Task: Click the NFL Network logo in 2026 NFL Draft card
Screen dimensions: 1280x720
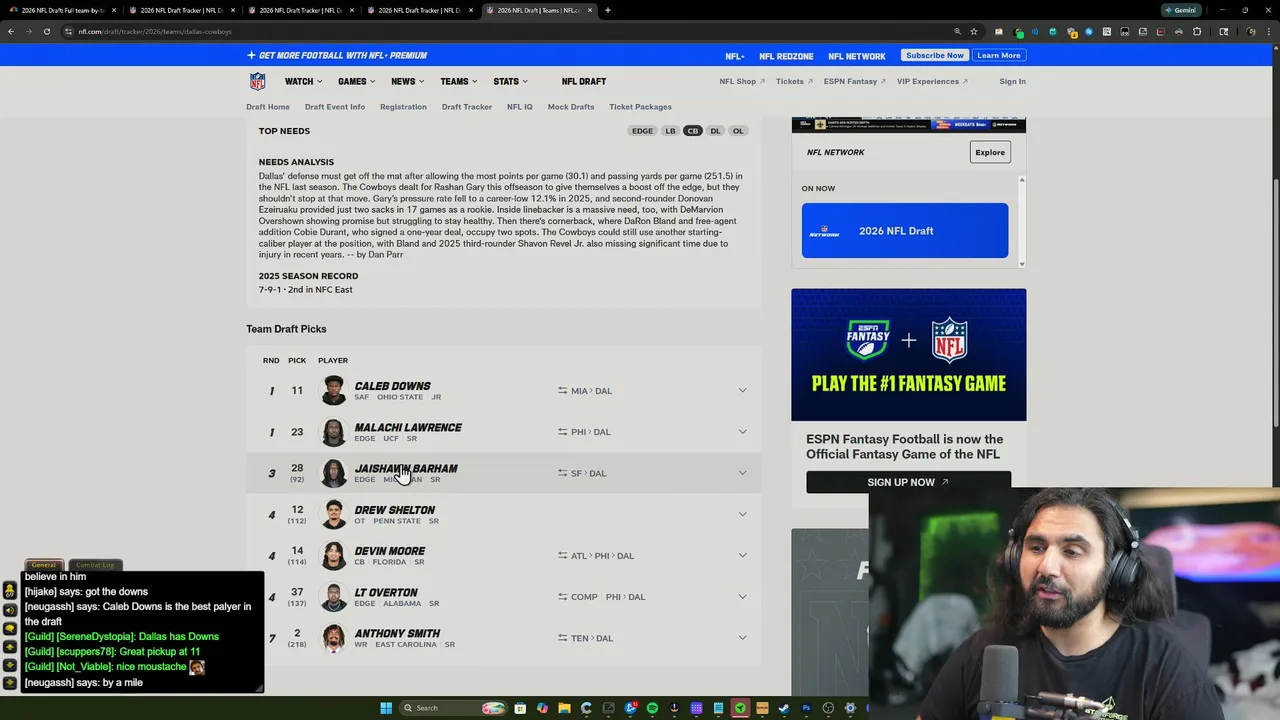Action: tap(825, 231)
